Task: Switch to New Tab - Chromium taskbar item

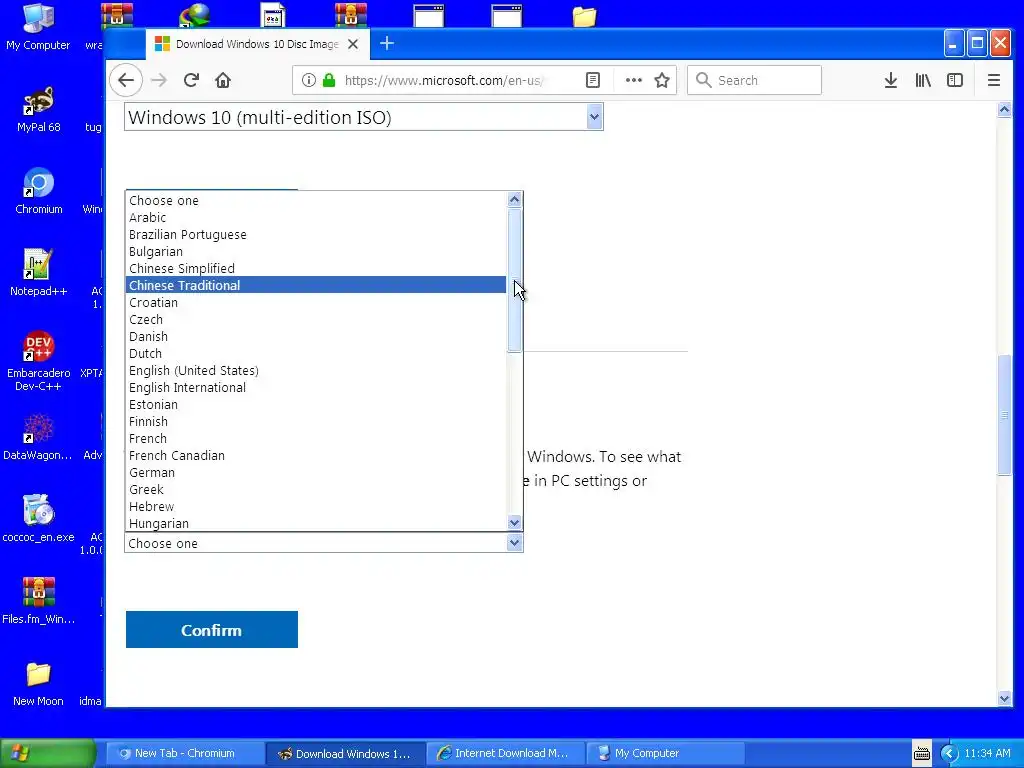Action: [184, 753]
